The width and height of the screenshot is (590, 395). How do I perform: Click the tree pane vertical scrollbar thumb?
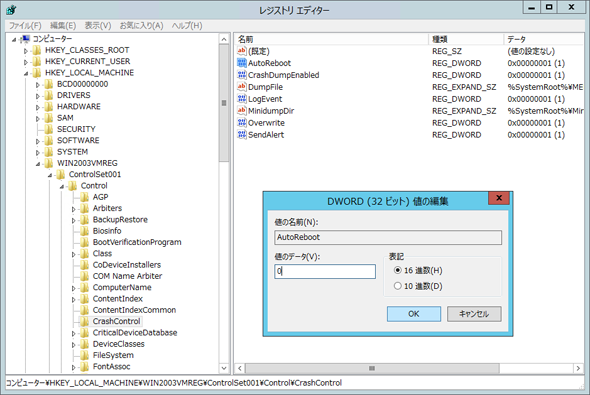(x=224, y=103)
